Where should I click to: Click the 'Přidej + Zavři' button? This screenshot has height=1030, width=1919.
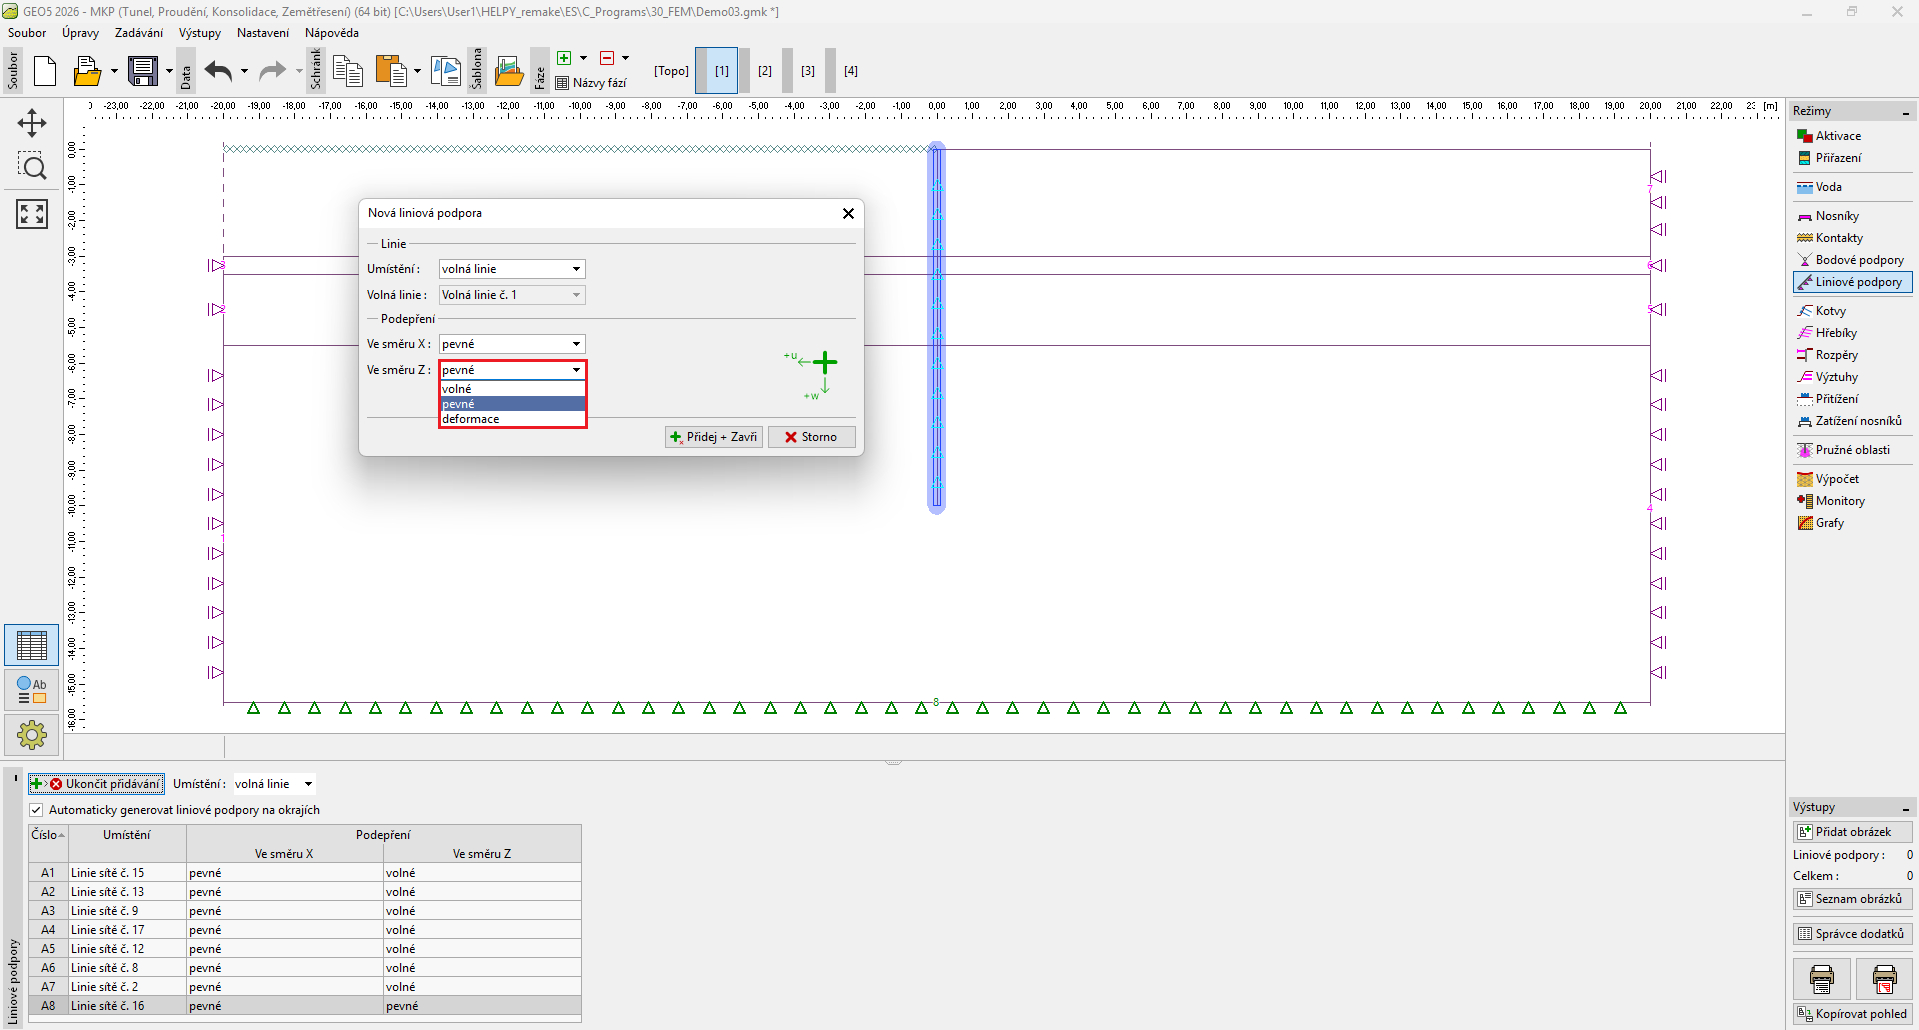[x=714, y=437]
